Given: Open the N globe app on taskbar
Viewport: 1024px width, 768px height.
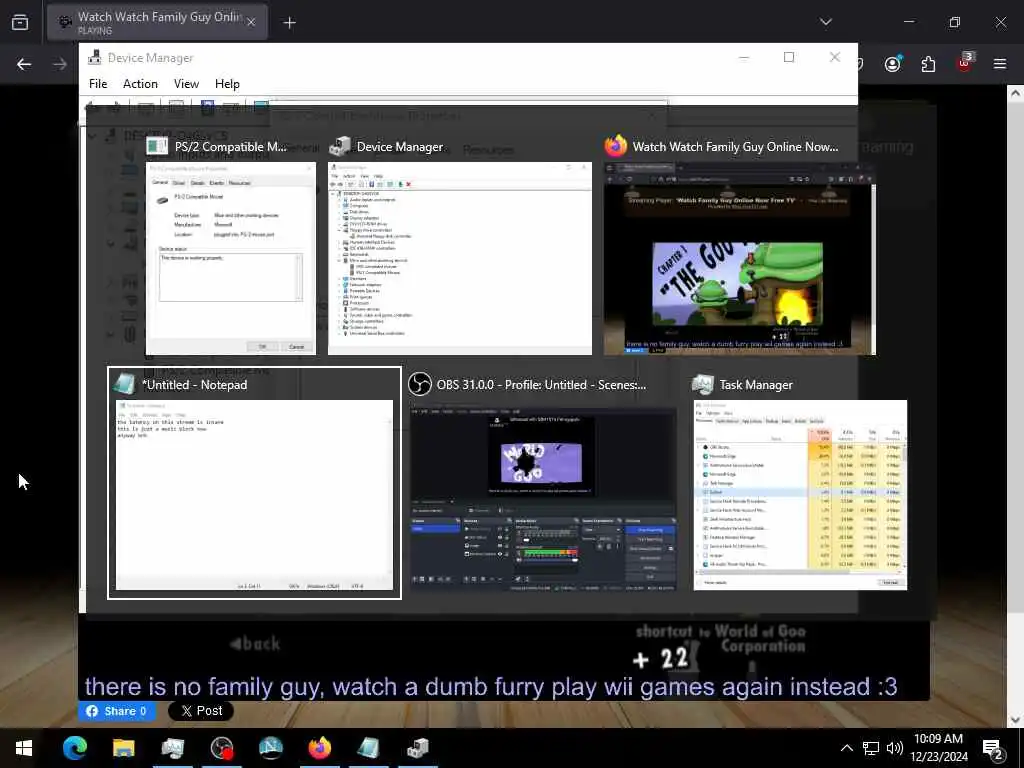Looking at the screenshot, I should tap(270, 748).
